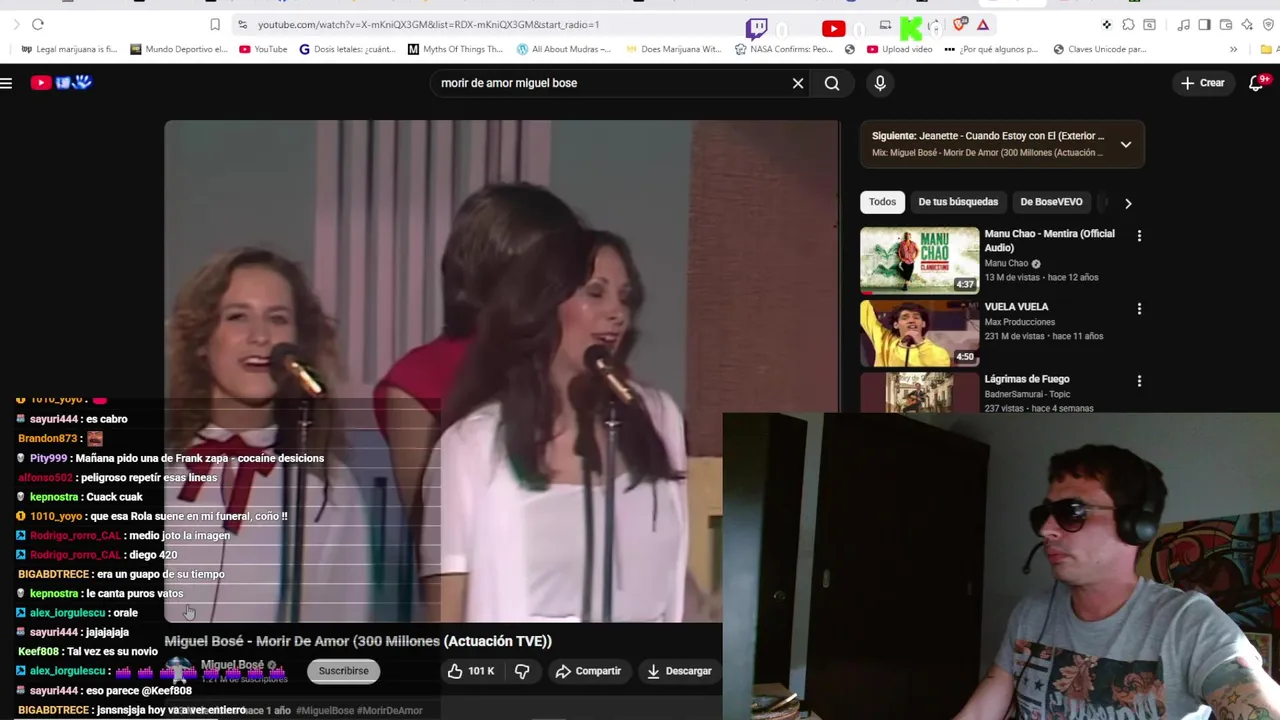Click 'Siguiente: Jeanette - Cuando Estoy con El'

coord(988,136)
